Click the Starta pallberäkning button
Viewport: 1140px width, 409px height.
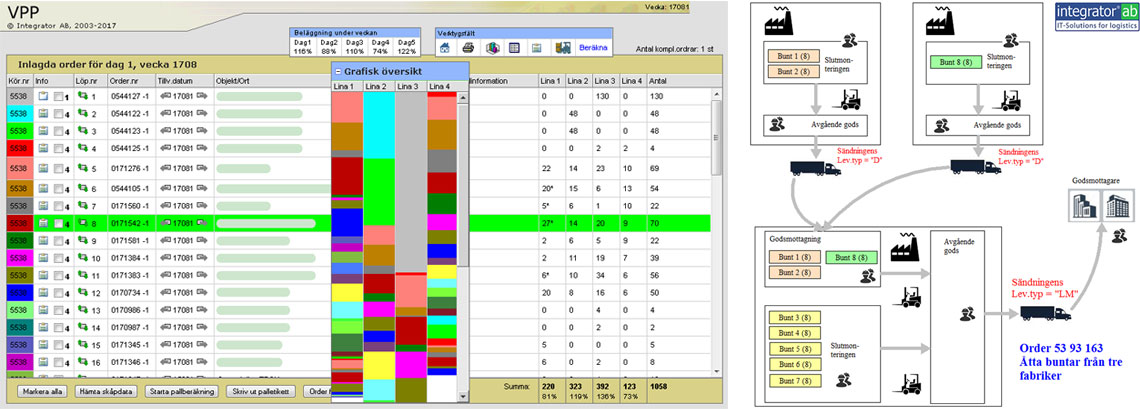pyautogui.click(x=180, y=391)
